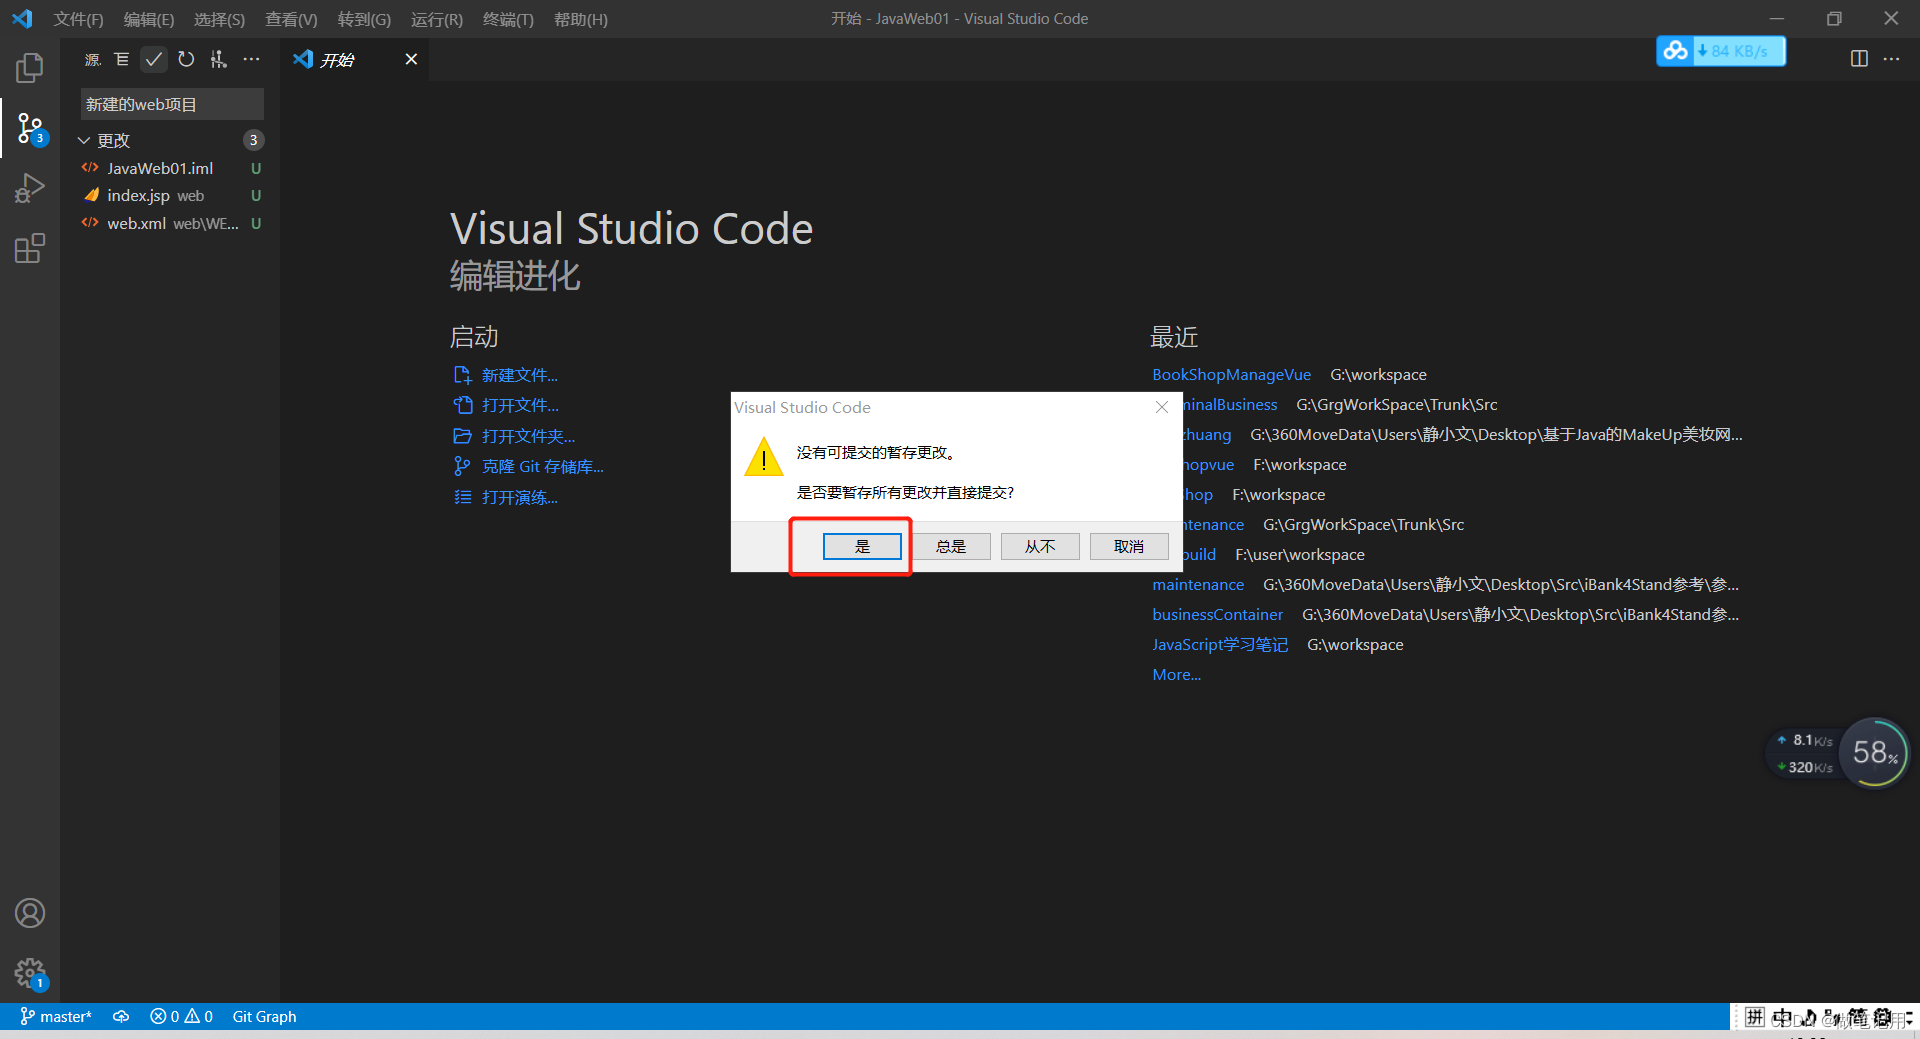Open the 转到(G) menu

point(364,19)
